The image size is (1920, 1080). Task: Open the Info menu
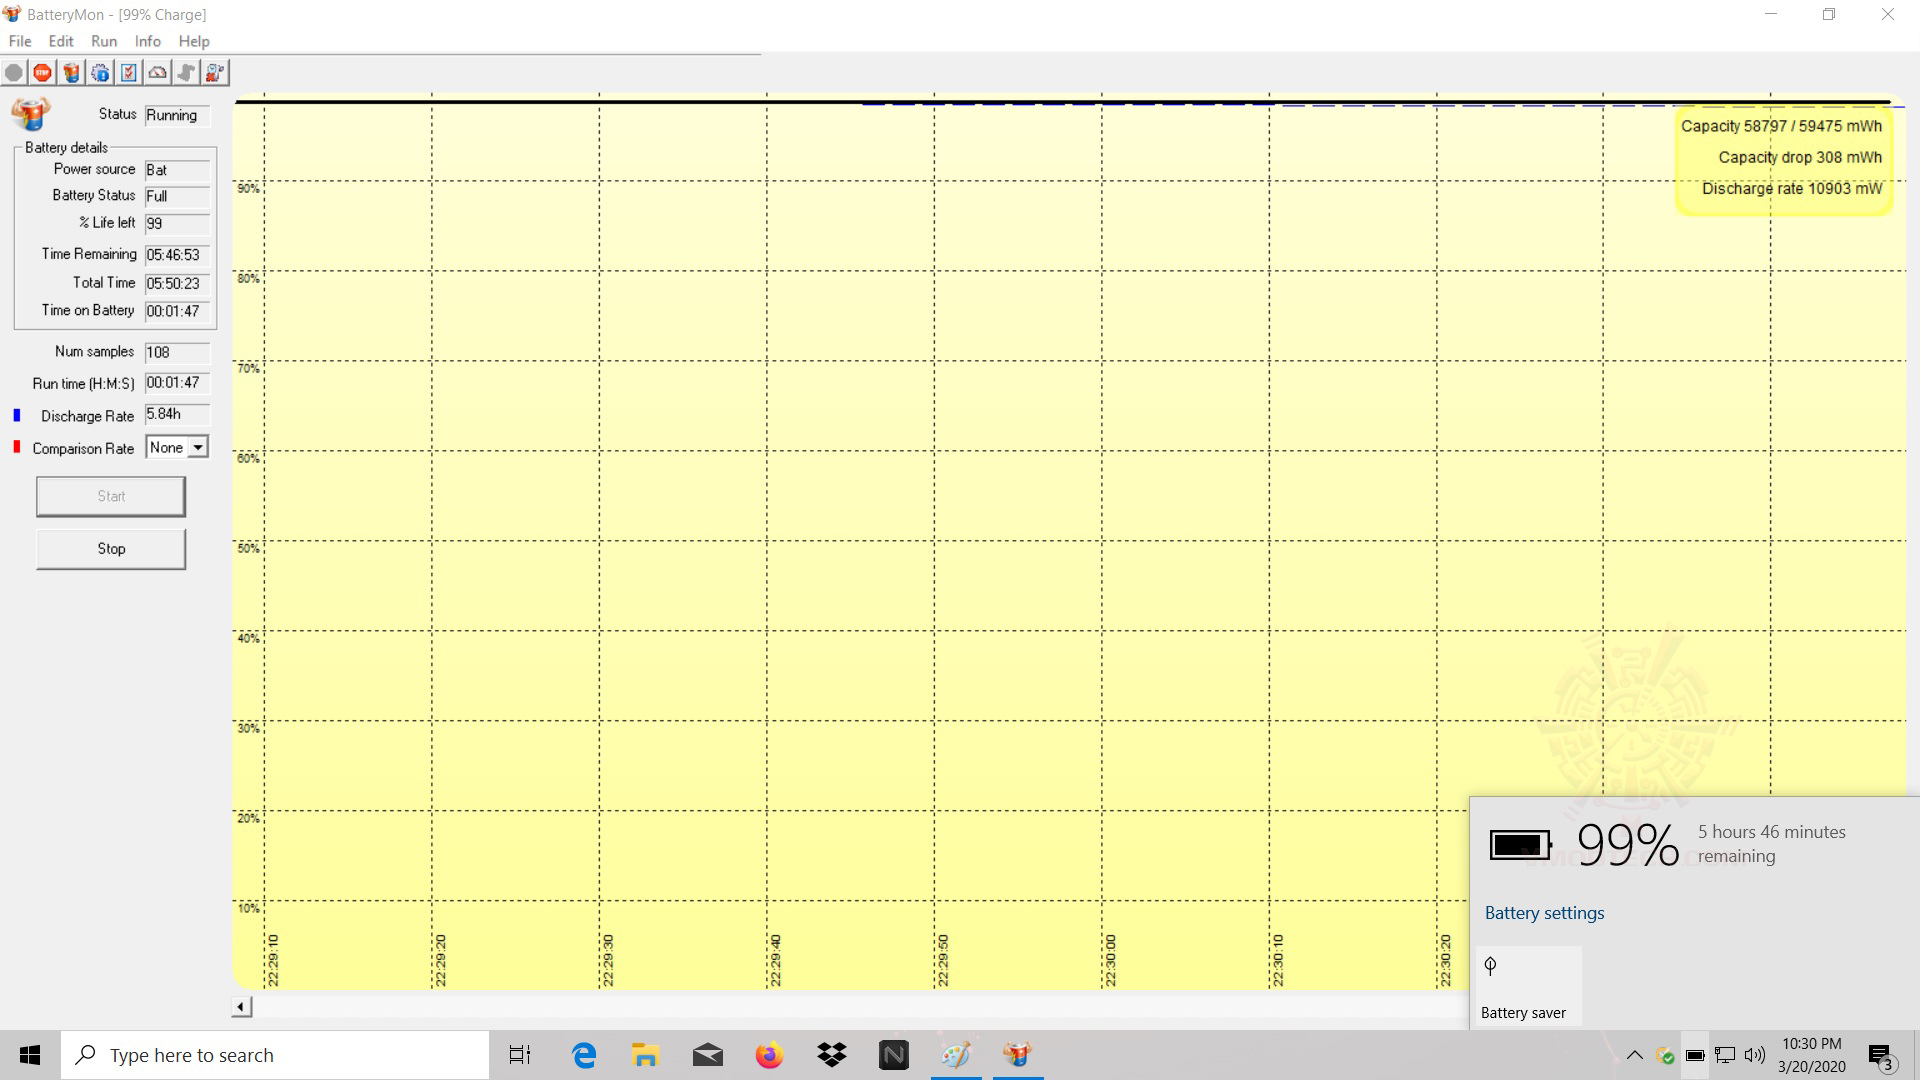(x=147, y=41)
